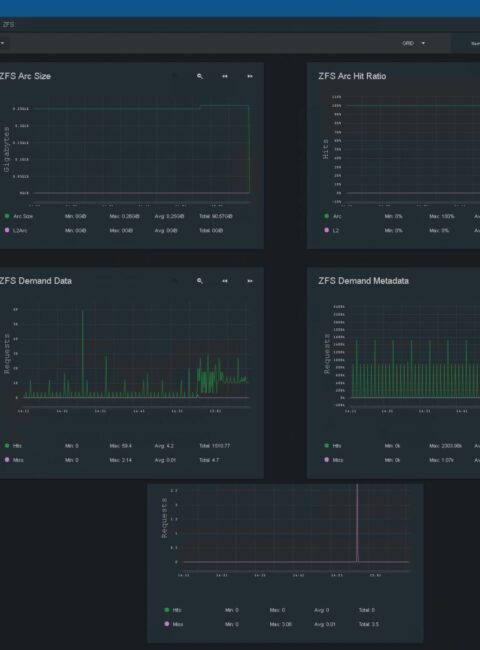Select the ZFS tab
Image resolution: width=480 pixels, height=650 pixels.
8,25
